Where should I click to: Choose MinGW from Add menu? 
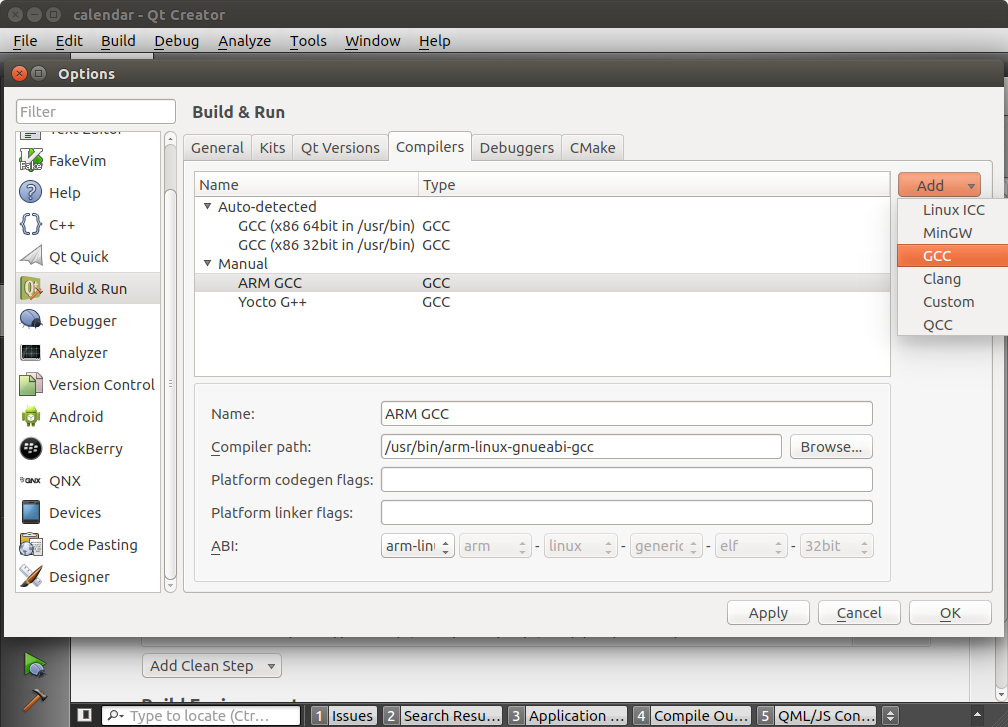tap(953, 233)
